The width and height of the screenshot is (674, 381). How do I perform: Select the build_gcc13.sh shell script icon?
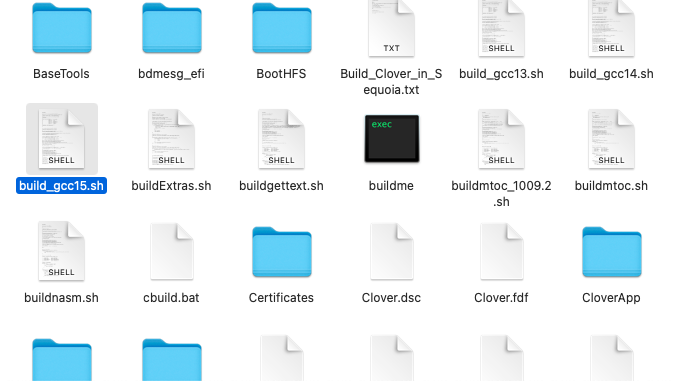502,28
